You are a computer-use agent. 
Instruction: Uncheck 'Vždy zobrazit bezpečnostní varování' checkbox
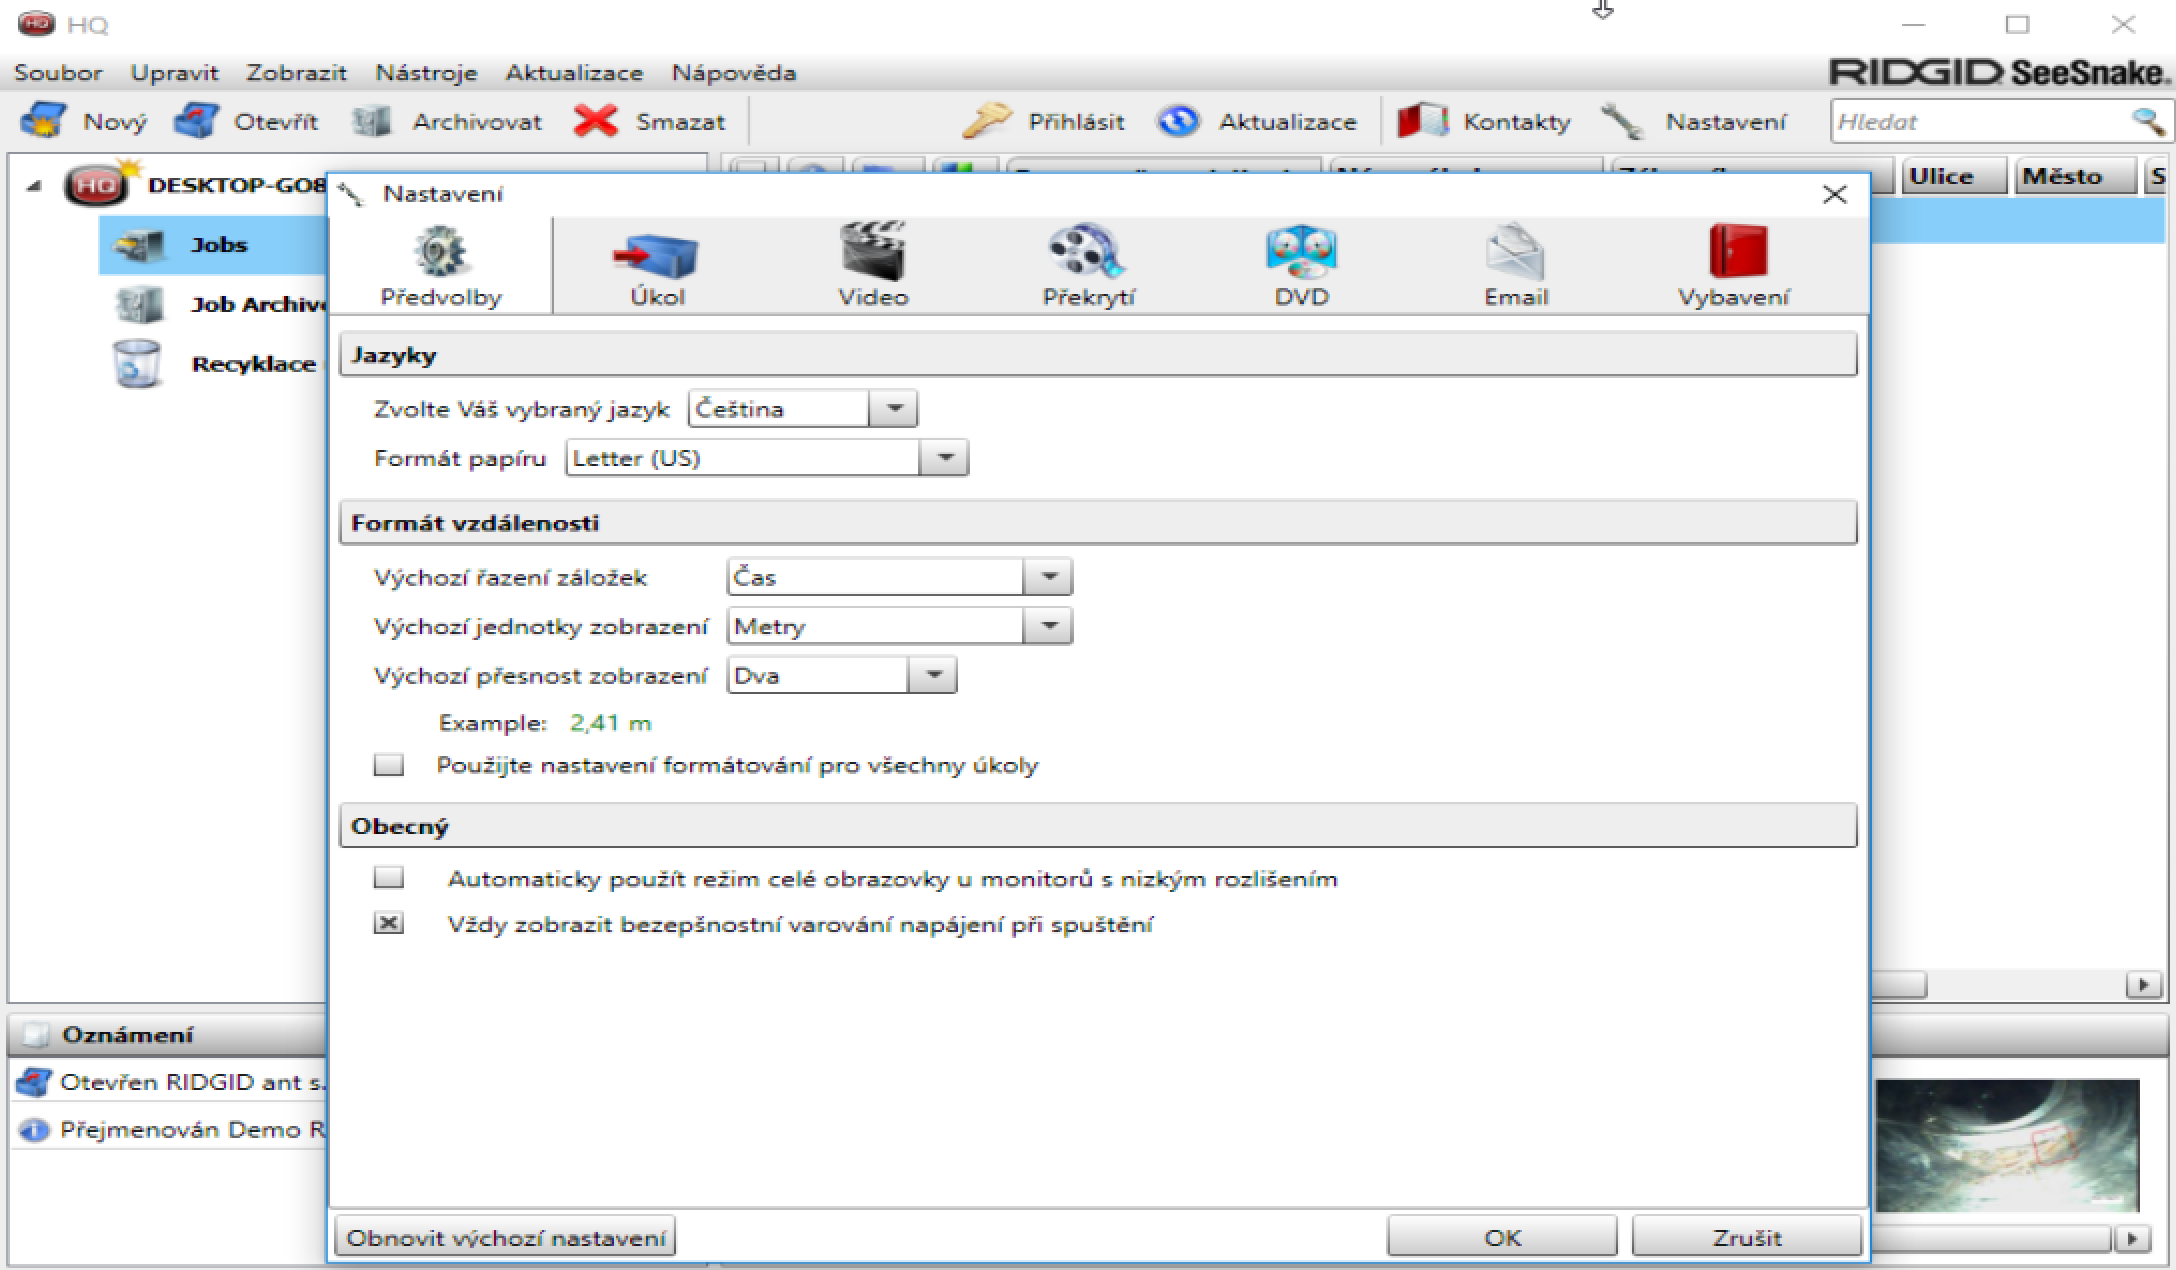point(388,923)
